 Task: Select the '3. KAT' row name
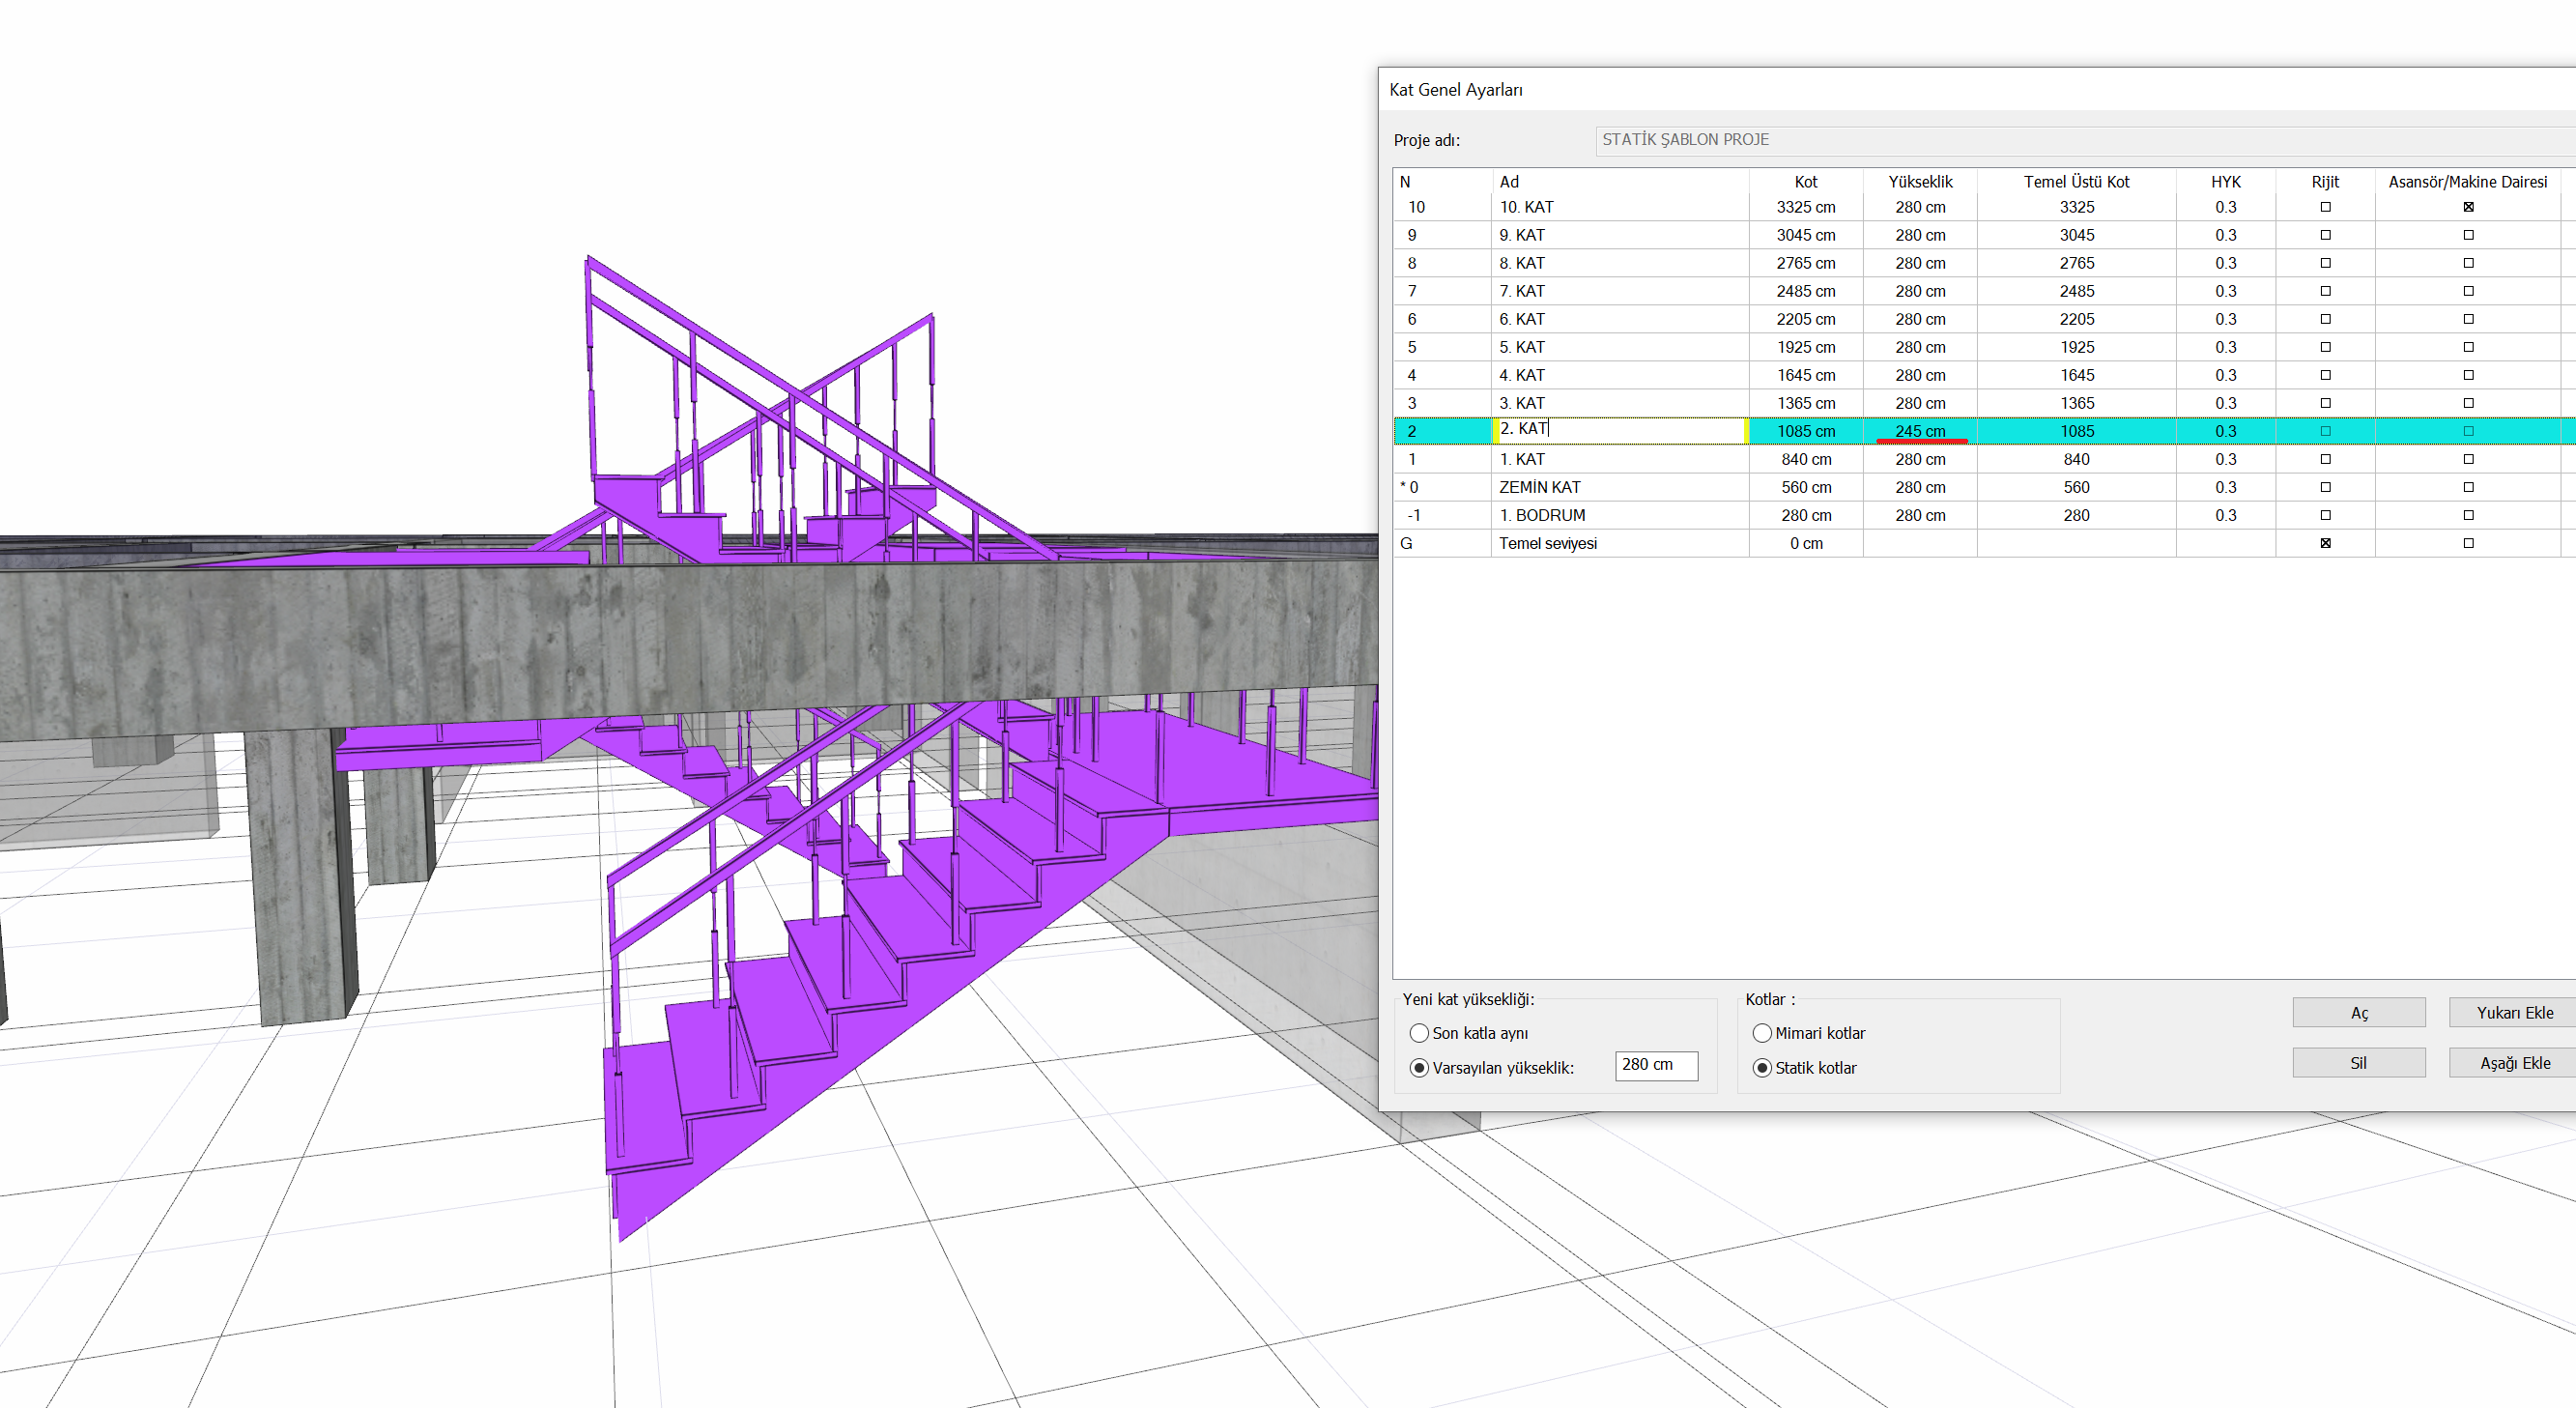tap(1521, 403)
